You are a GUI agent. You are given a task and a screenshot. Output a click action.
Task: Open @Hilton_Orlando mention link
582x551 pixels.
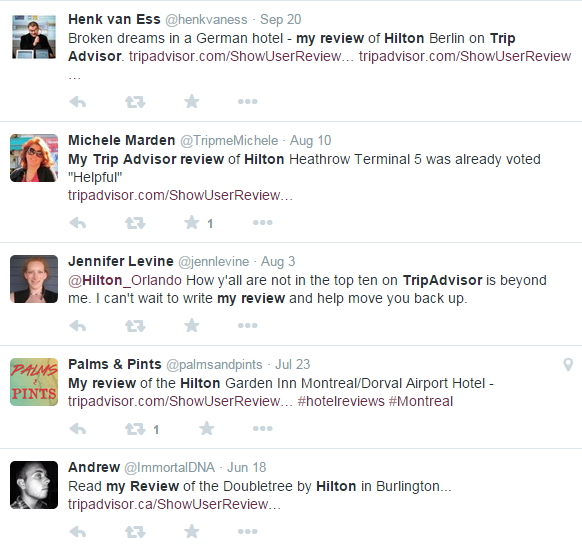coord(125,280)
